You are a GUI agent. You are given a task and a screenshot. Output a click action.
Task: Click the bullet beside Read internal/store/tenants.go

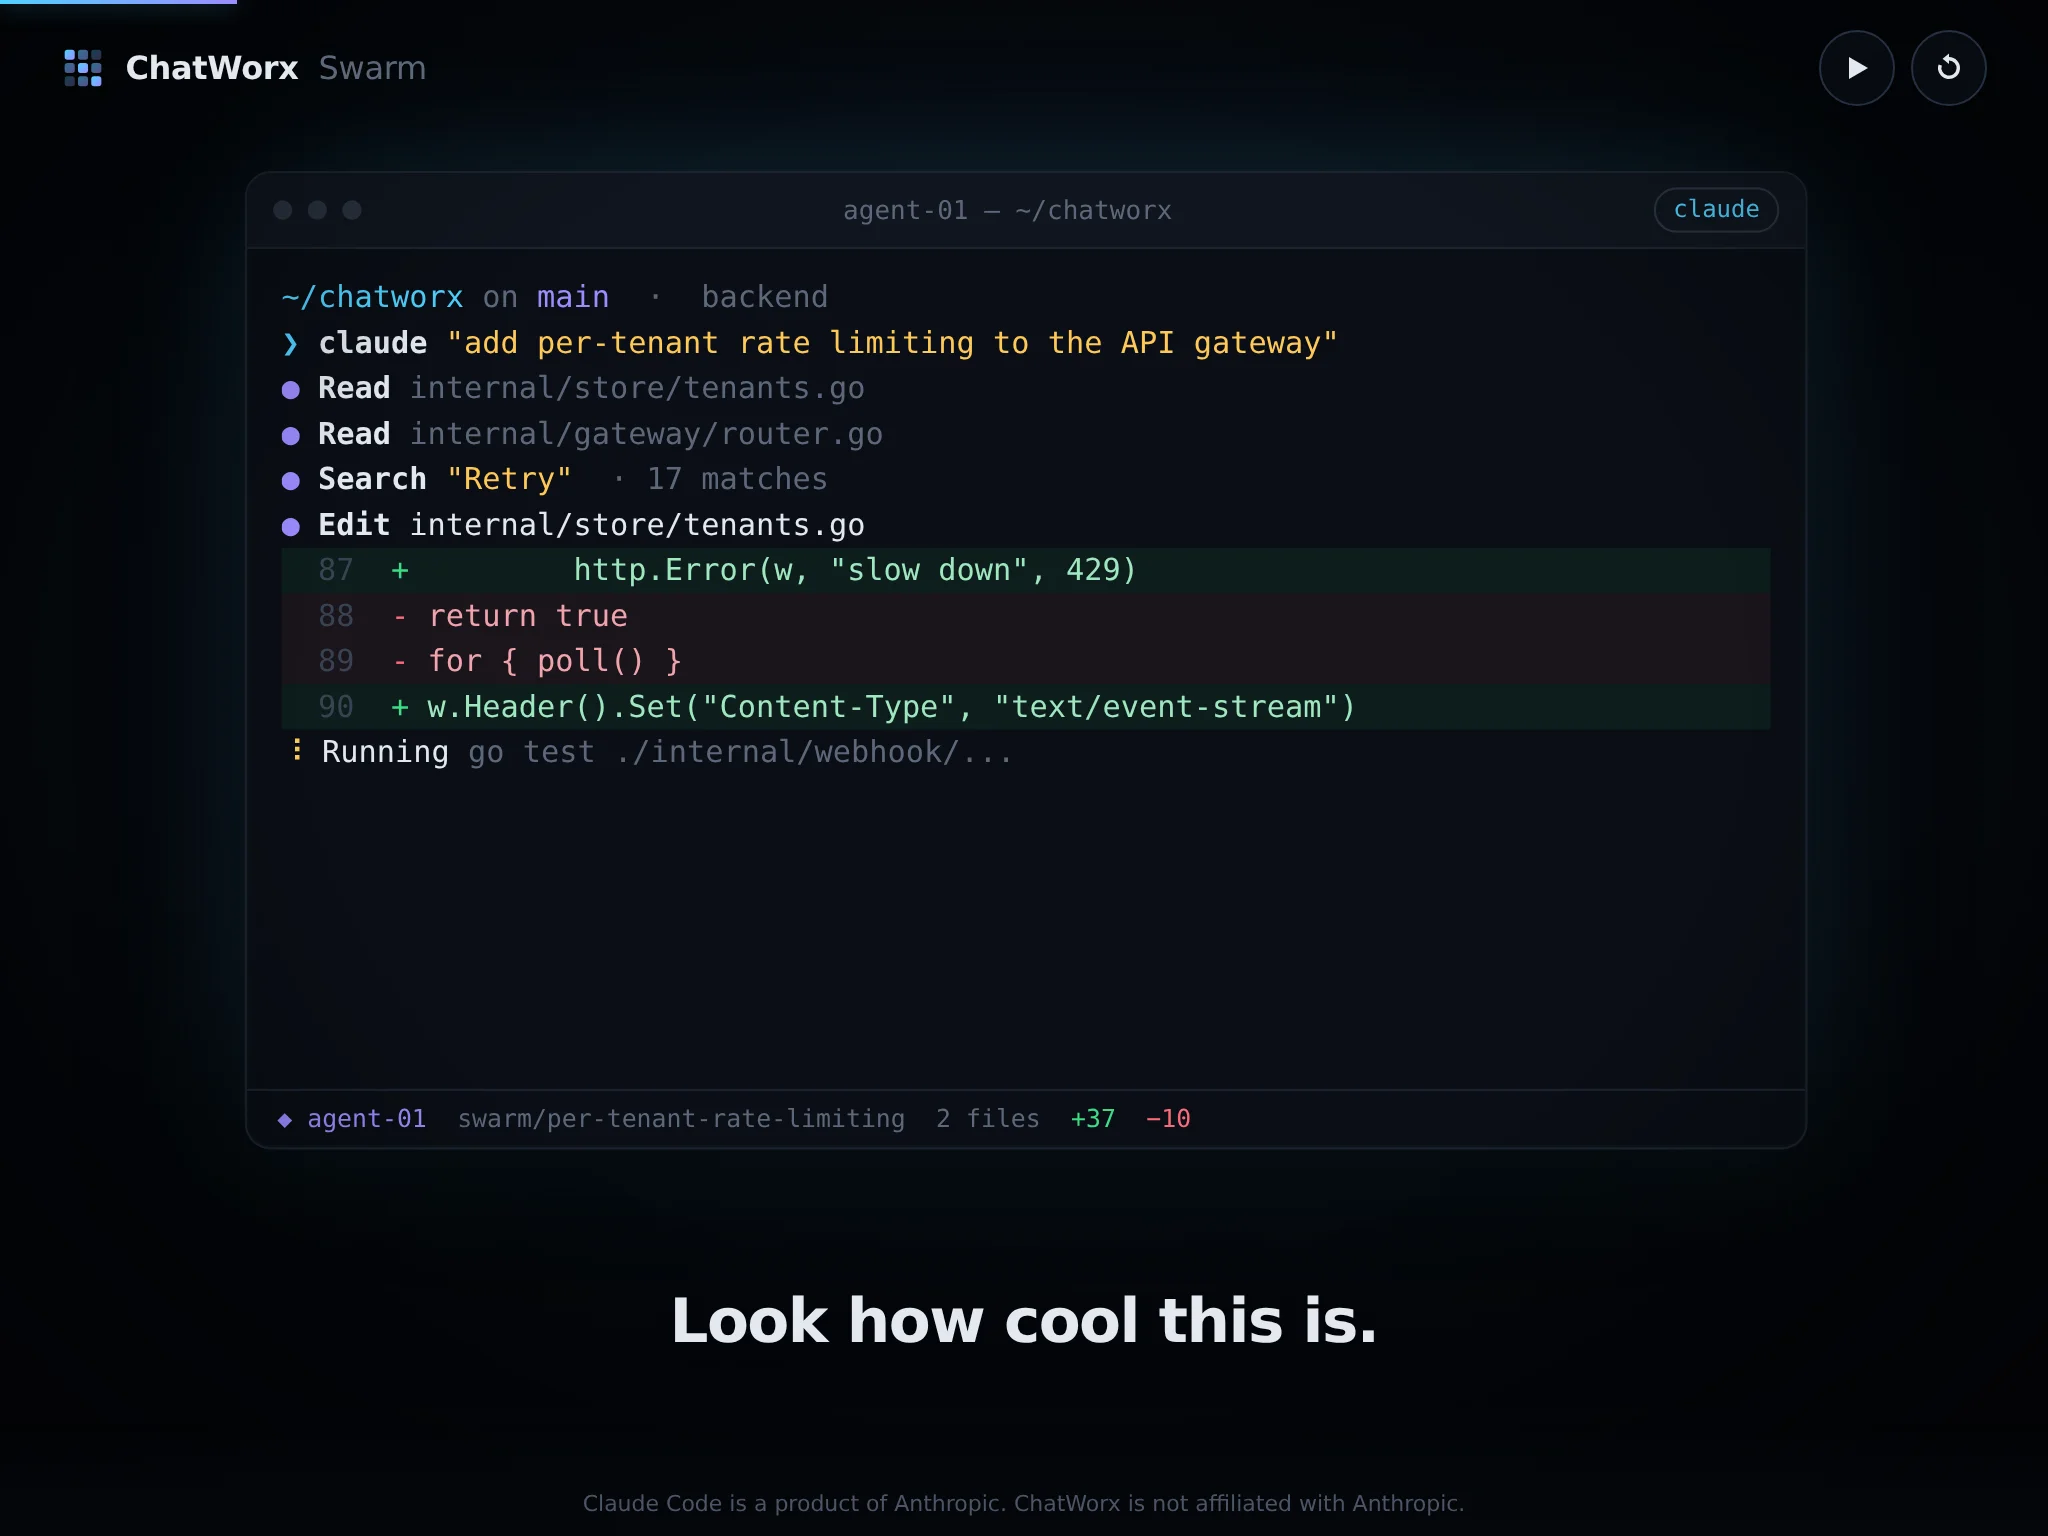(291, 390)
